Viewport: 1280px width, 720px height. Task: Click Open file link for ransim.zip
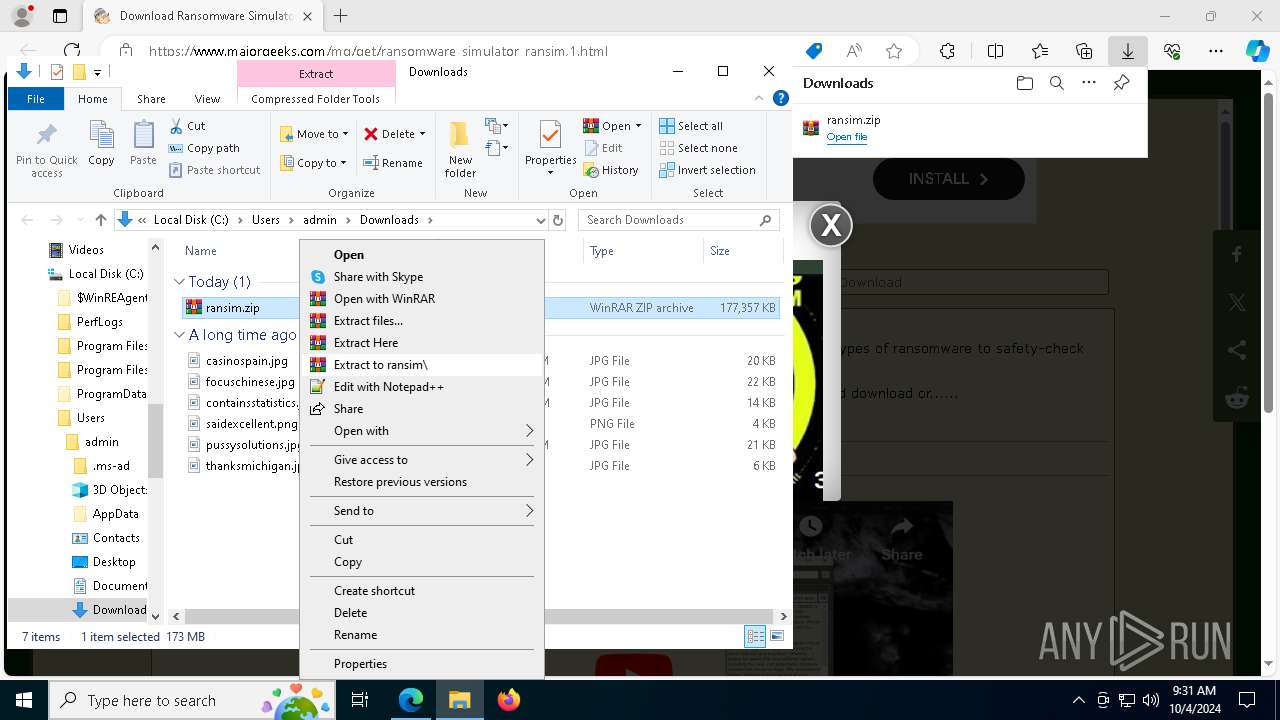click(x=846, y=137)
